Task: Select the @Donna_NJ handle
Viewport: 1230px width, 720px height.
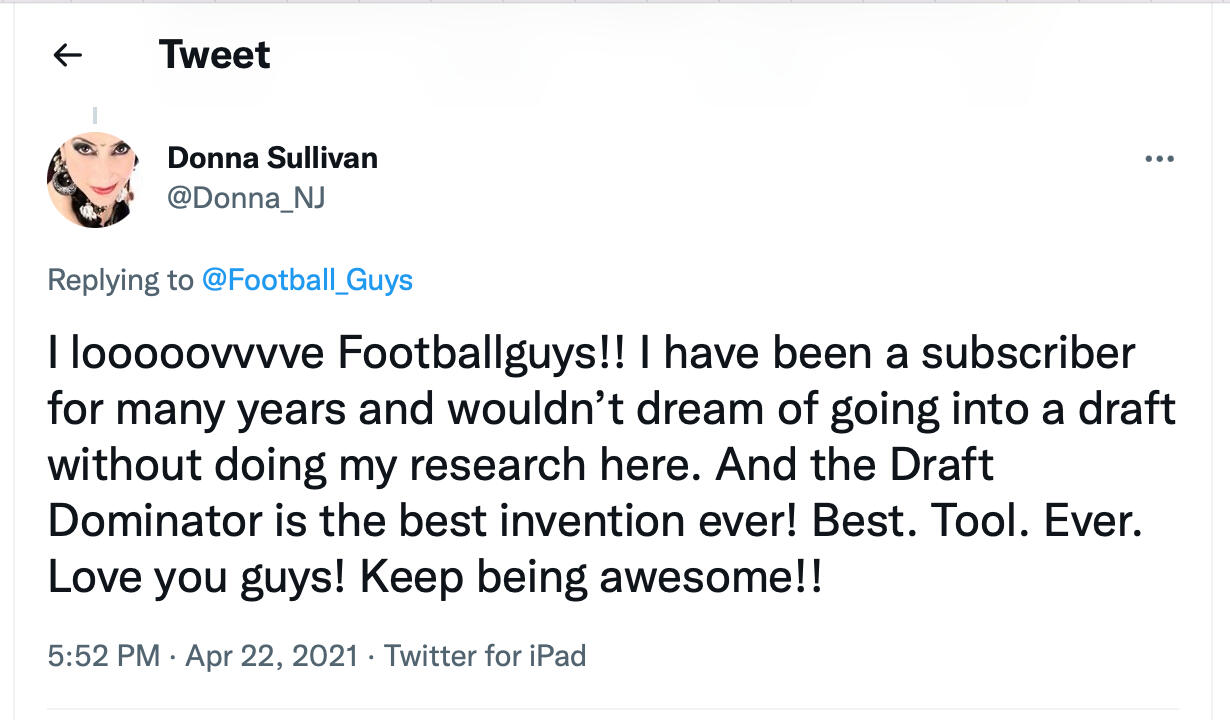Action: click(x=246, y=198)
